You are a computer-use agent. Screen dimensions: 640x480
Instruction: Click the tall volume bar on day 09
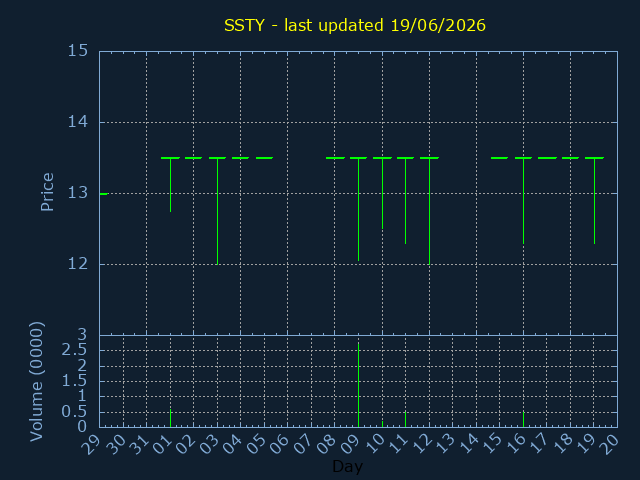pyautogui.click(x=358, y=385)
